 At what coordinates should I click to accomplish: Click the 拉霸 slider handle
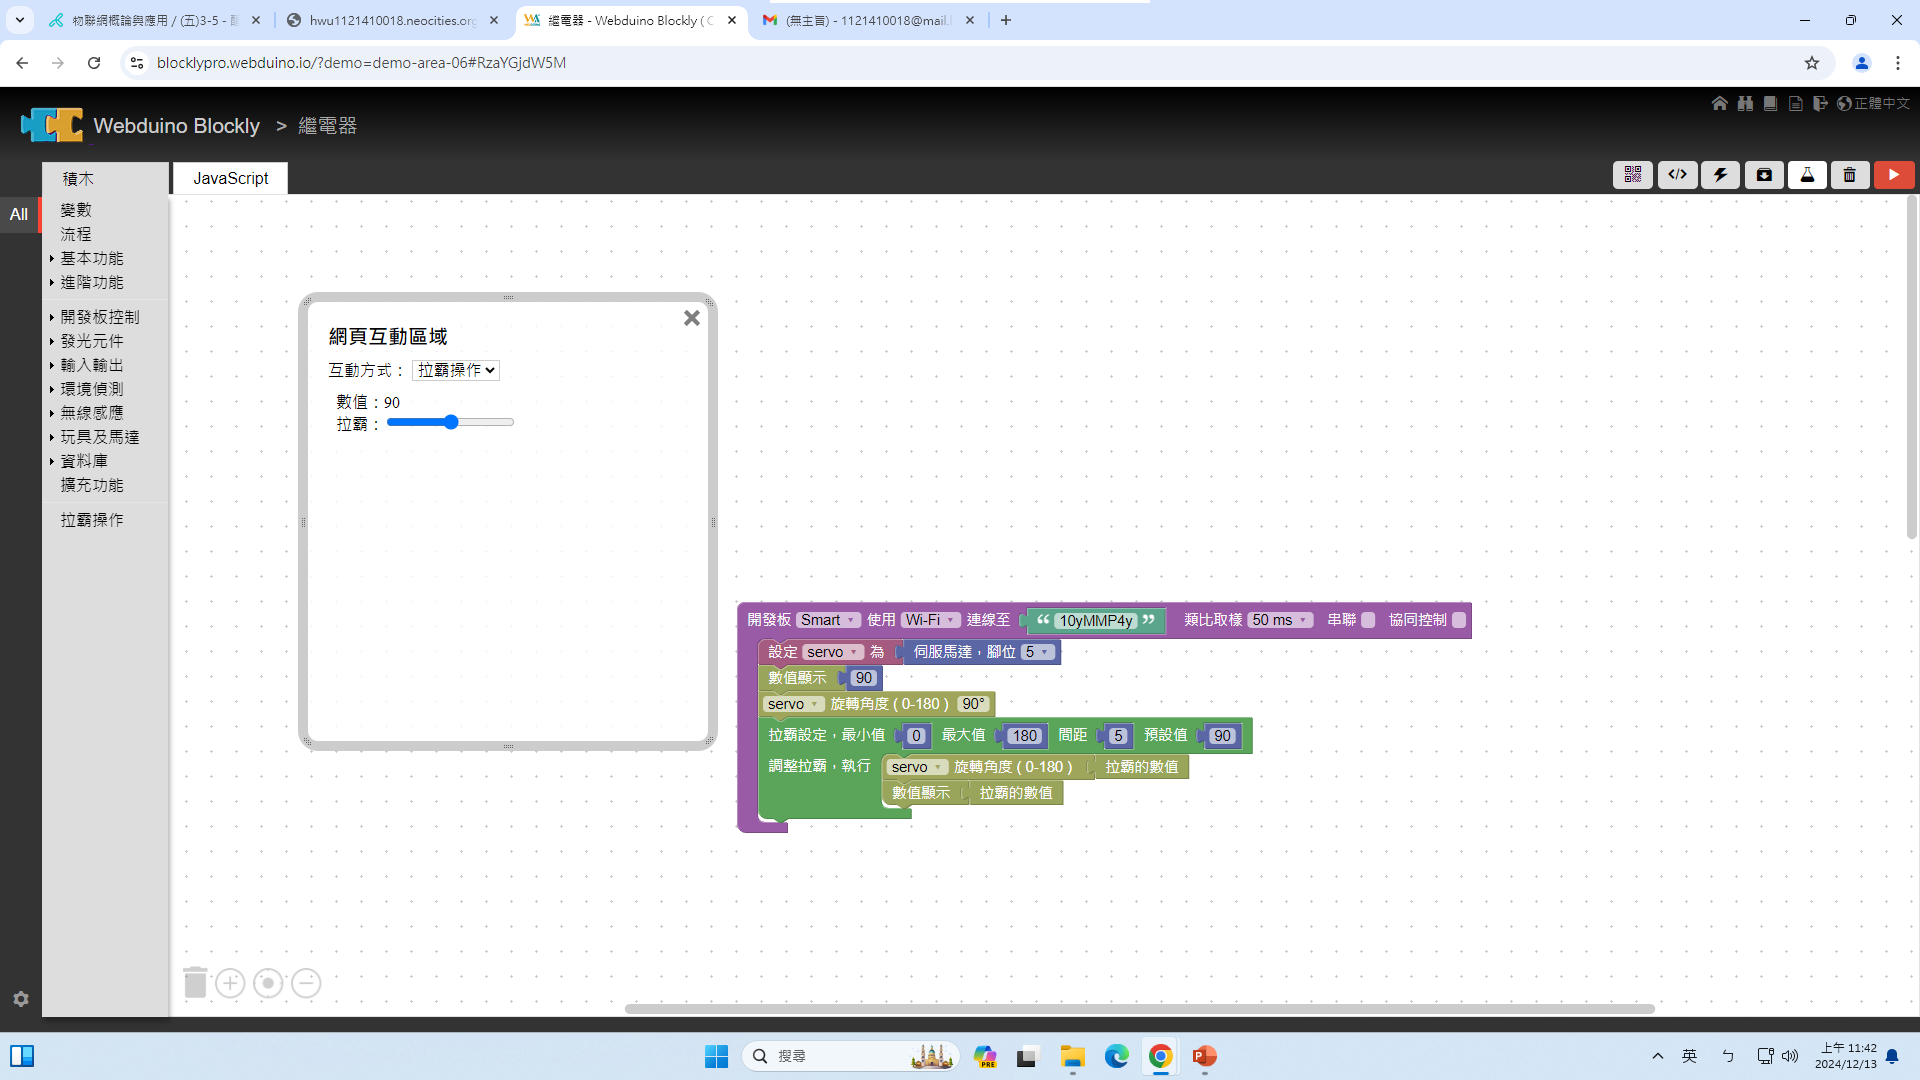(x=451, y=422)
